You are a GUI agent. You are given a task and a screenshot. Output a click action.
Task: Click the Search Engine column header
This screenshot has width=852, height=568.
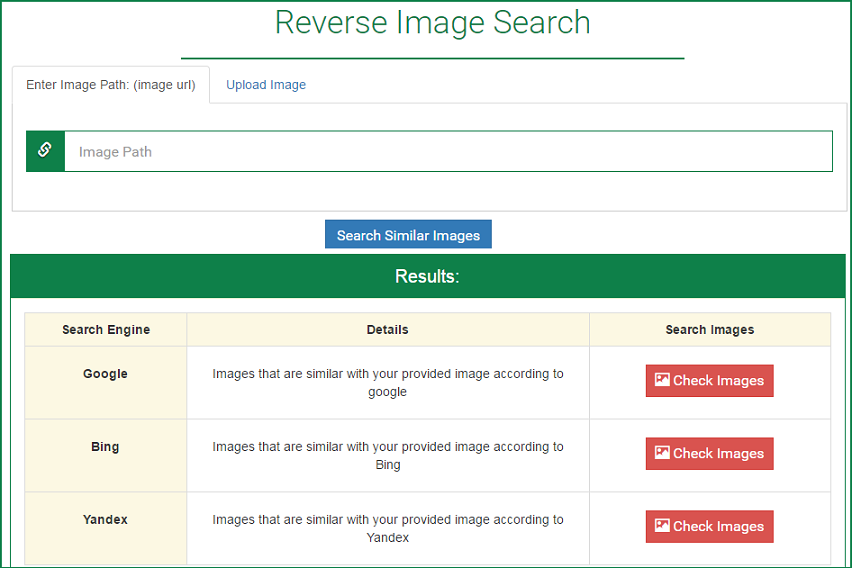[x=106, y=329]
